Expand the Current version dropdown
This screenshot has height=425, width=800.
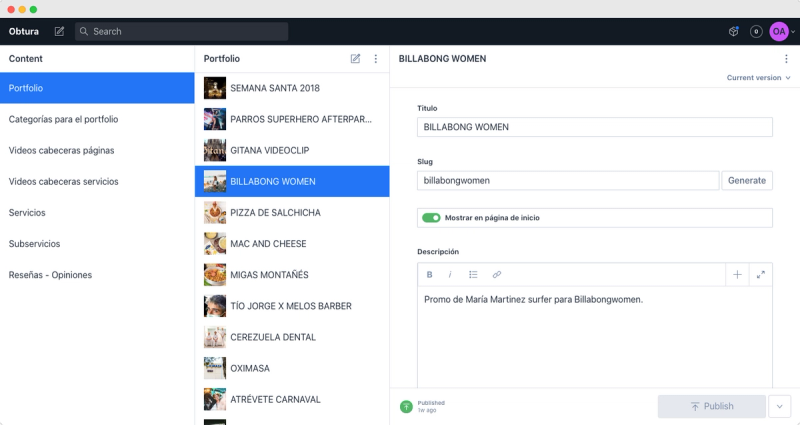(x=759, y=78)
